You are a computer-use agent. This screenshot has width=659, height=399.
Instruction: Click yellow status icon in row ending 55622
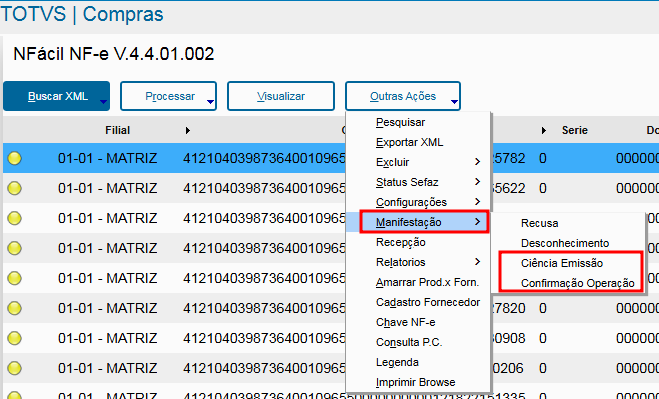[14, 188]
